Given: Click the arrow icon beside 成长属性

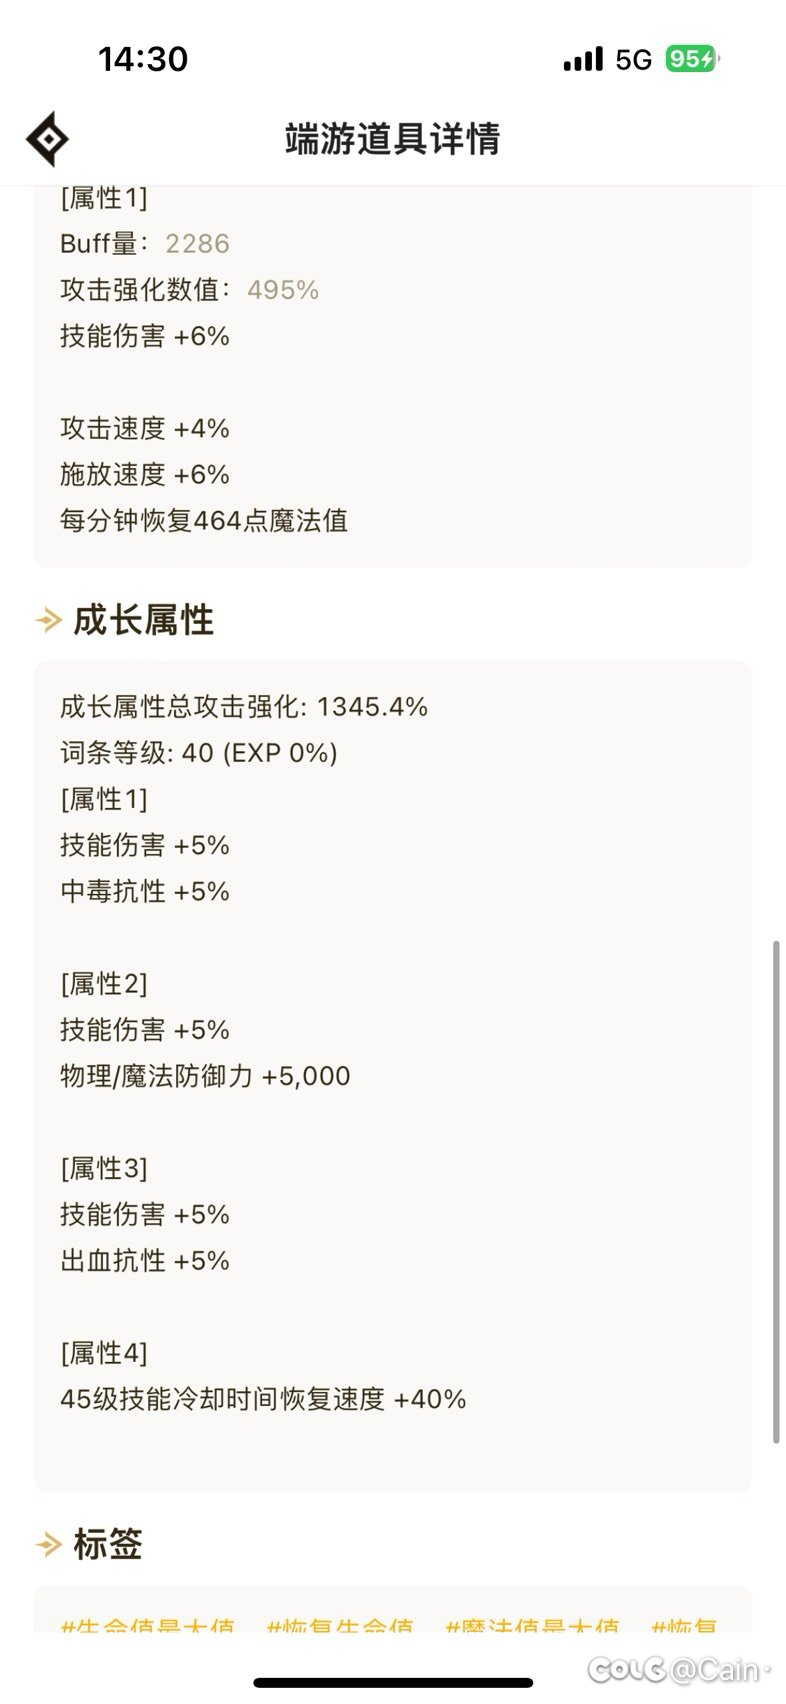Looking at the screenshot, I should coord(49,621).
